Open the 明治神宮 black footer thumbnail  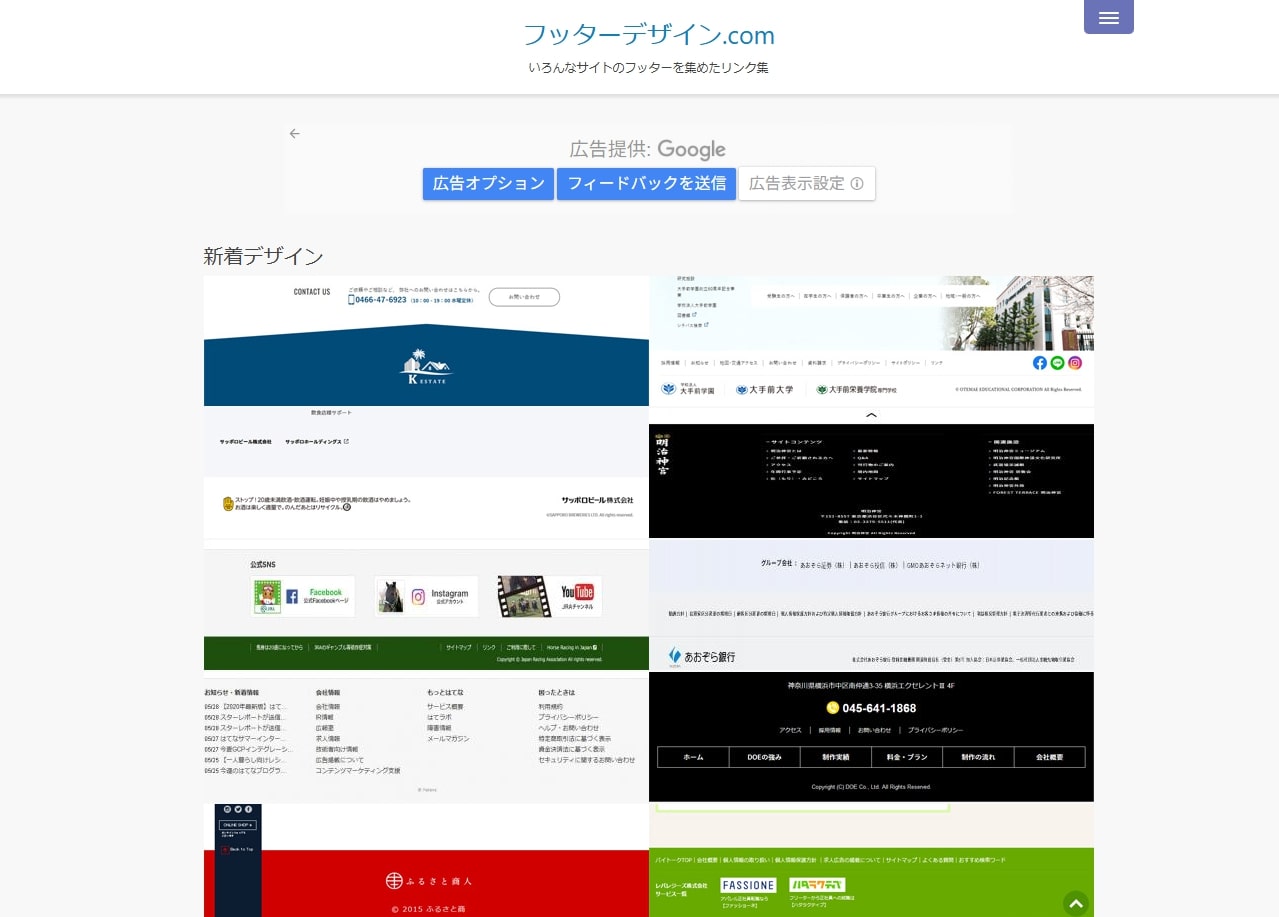tap(871, 481)
